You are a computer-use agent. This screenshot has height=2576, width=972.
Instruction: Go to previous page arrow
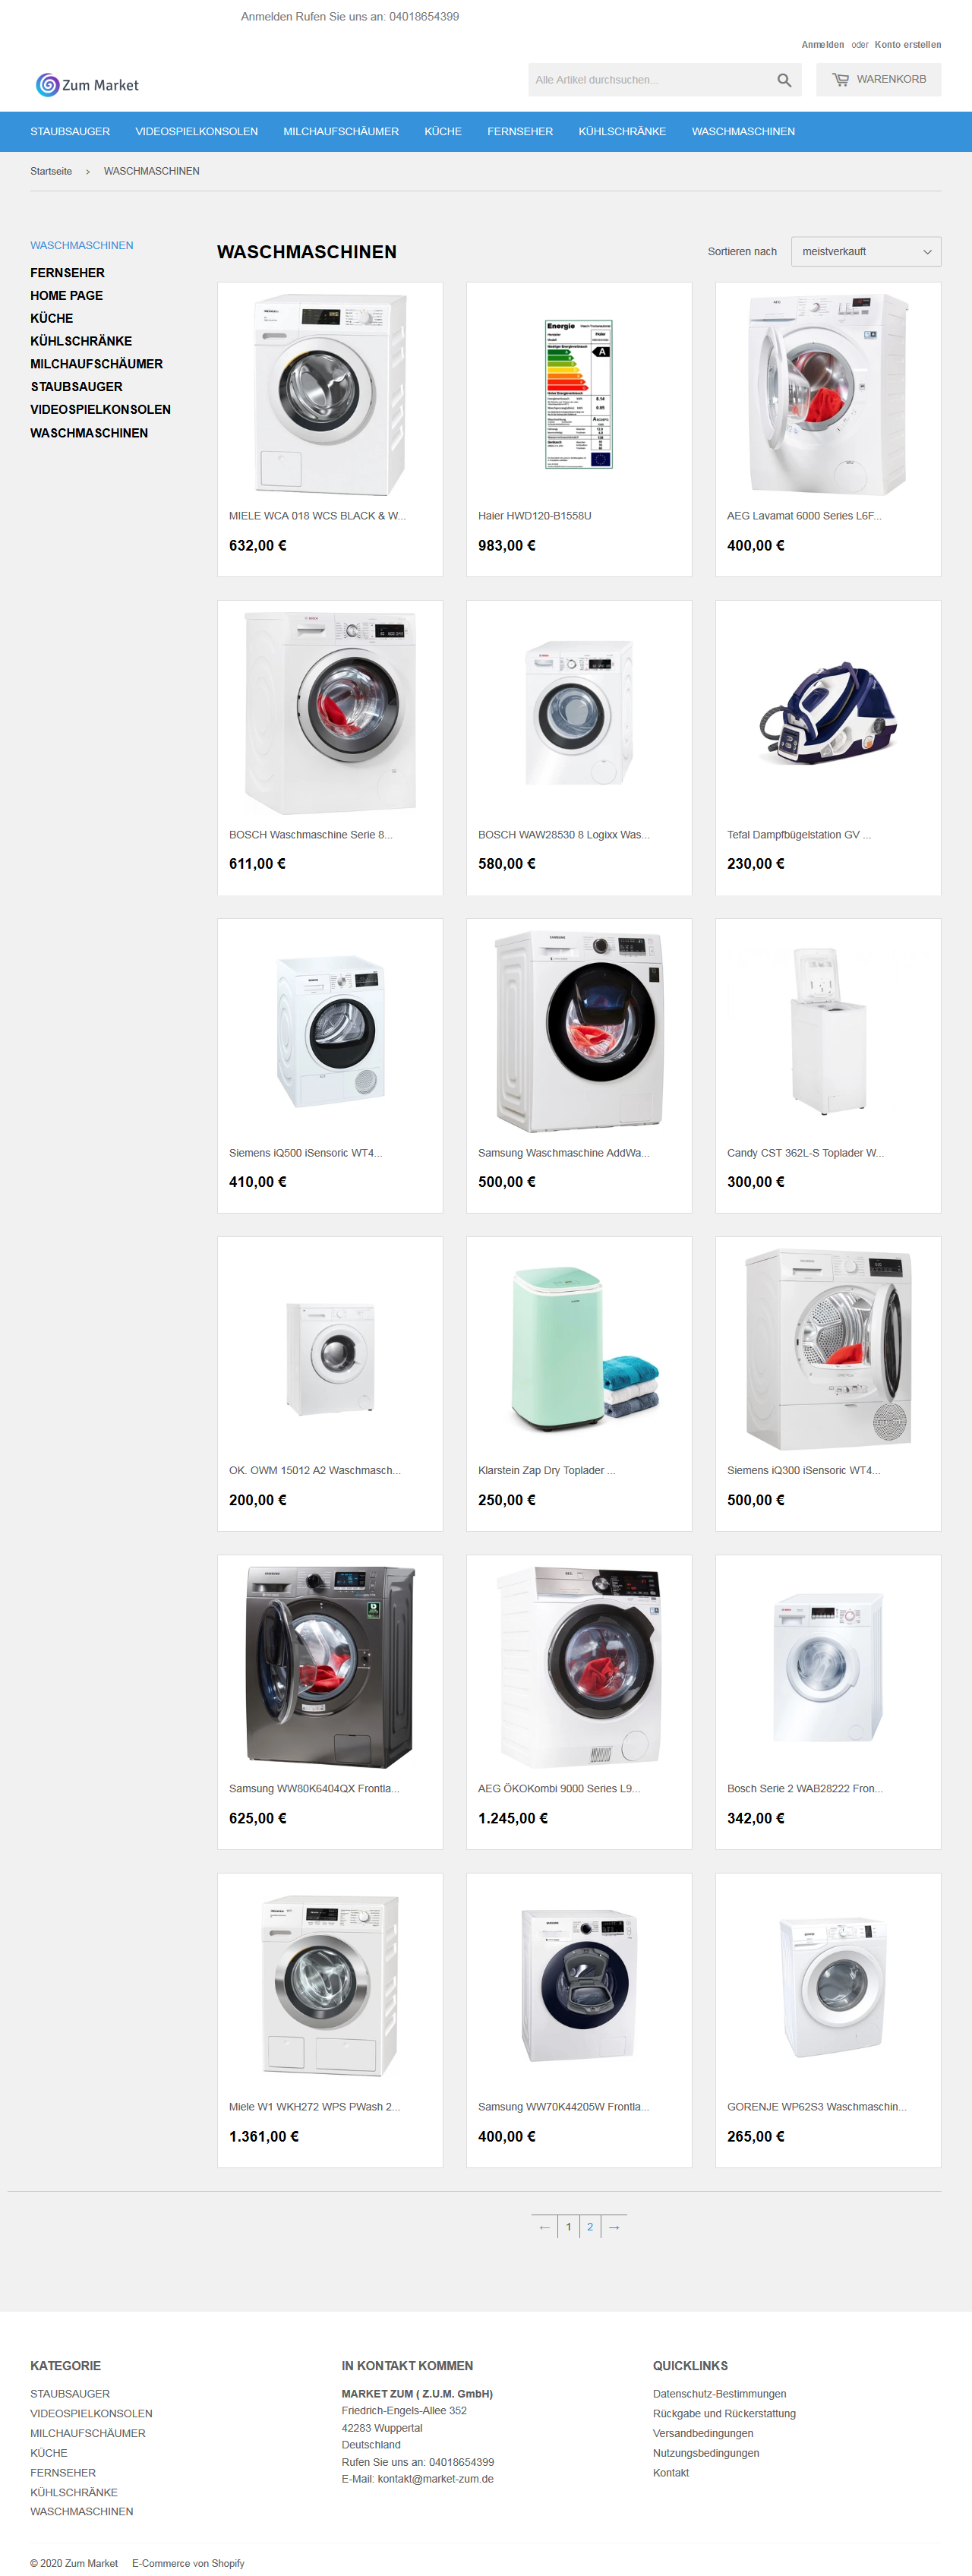544,2227
